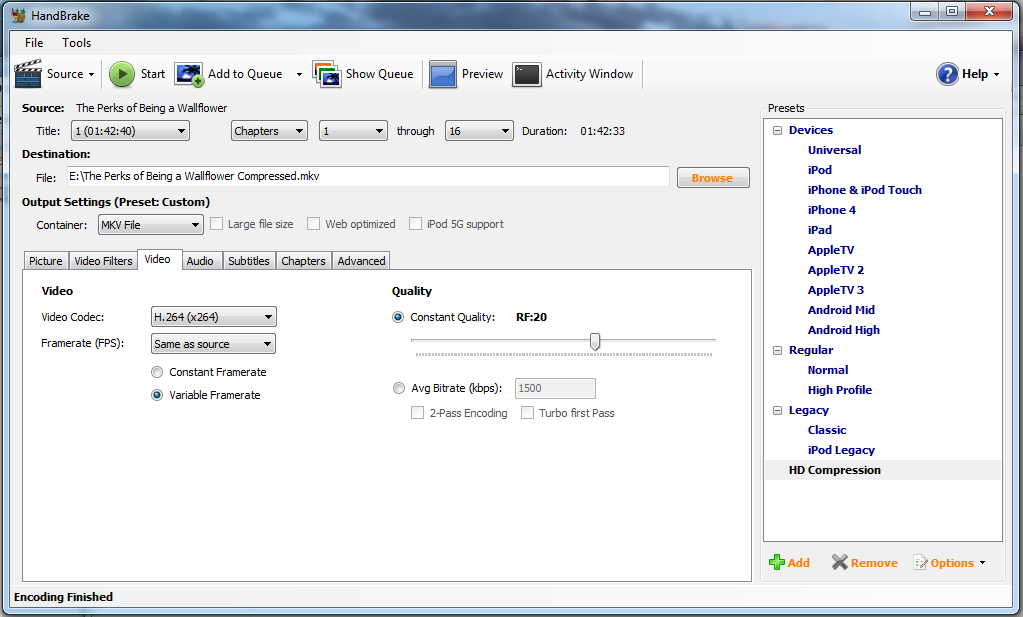This screenshot has width=1023, height=617.
Task: Switch to the Chapters tab
Action: [x=303, y=261]
